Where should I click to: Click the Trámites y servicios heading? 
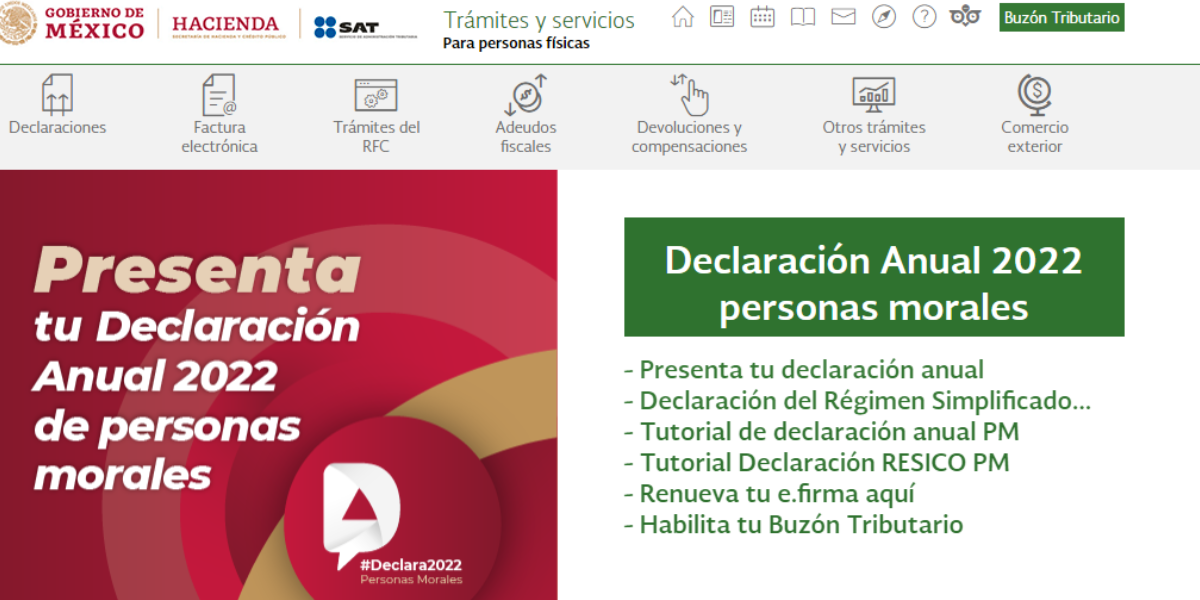539,20
